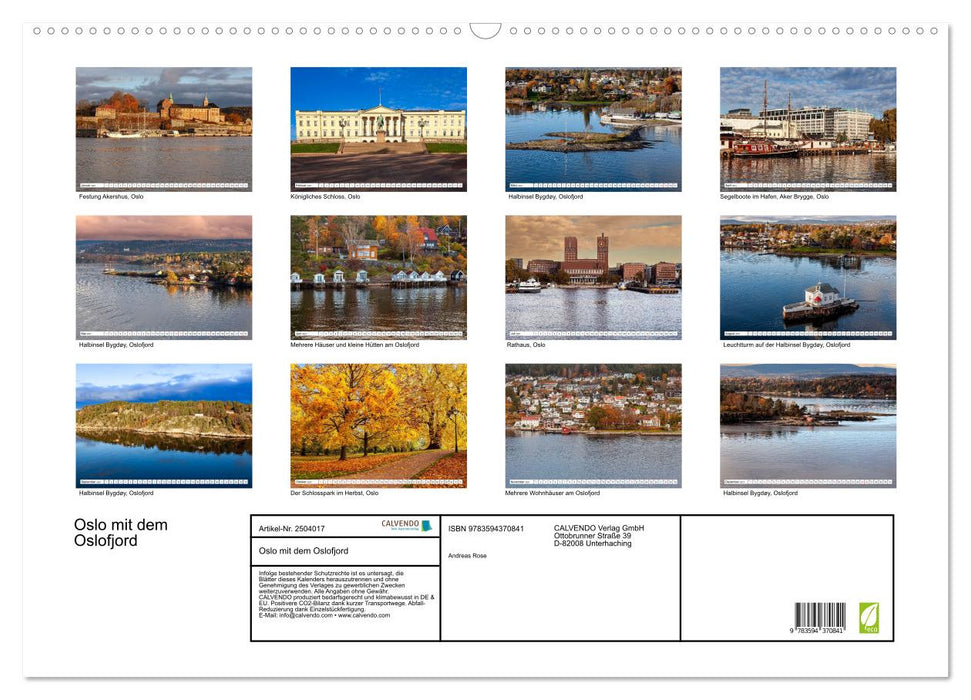Click the address line 'Ottobrunner Straße 39'
Image resolution: width=971 pixels, height=700 pixels.
click(x=593, y=536)
